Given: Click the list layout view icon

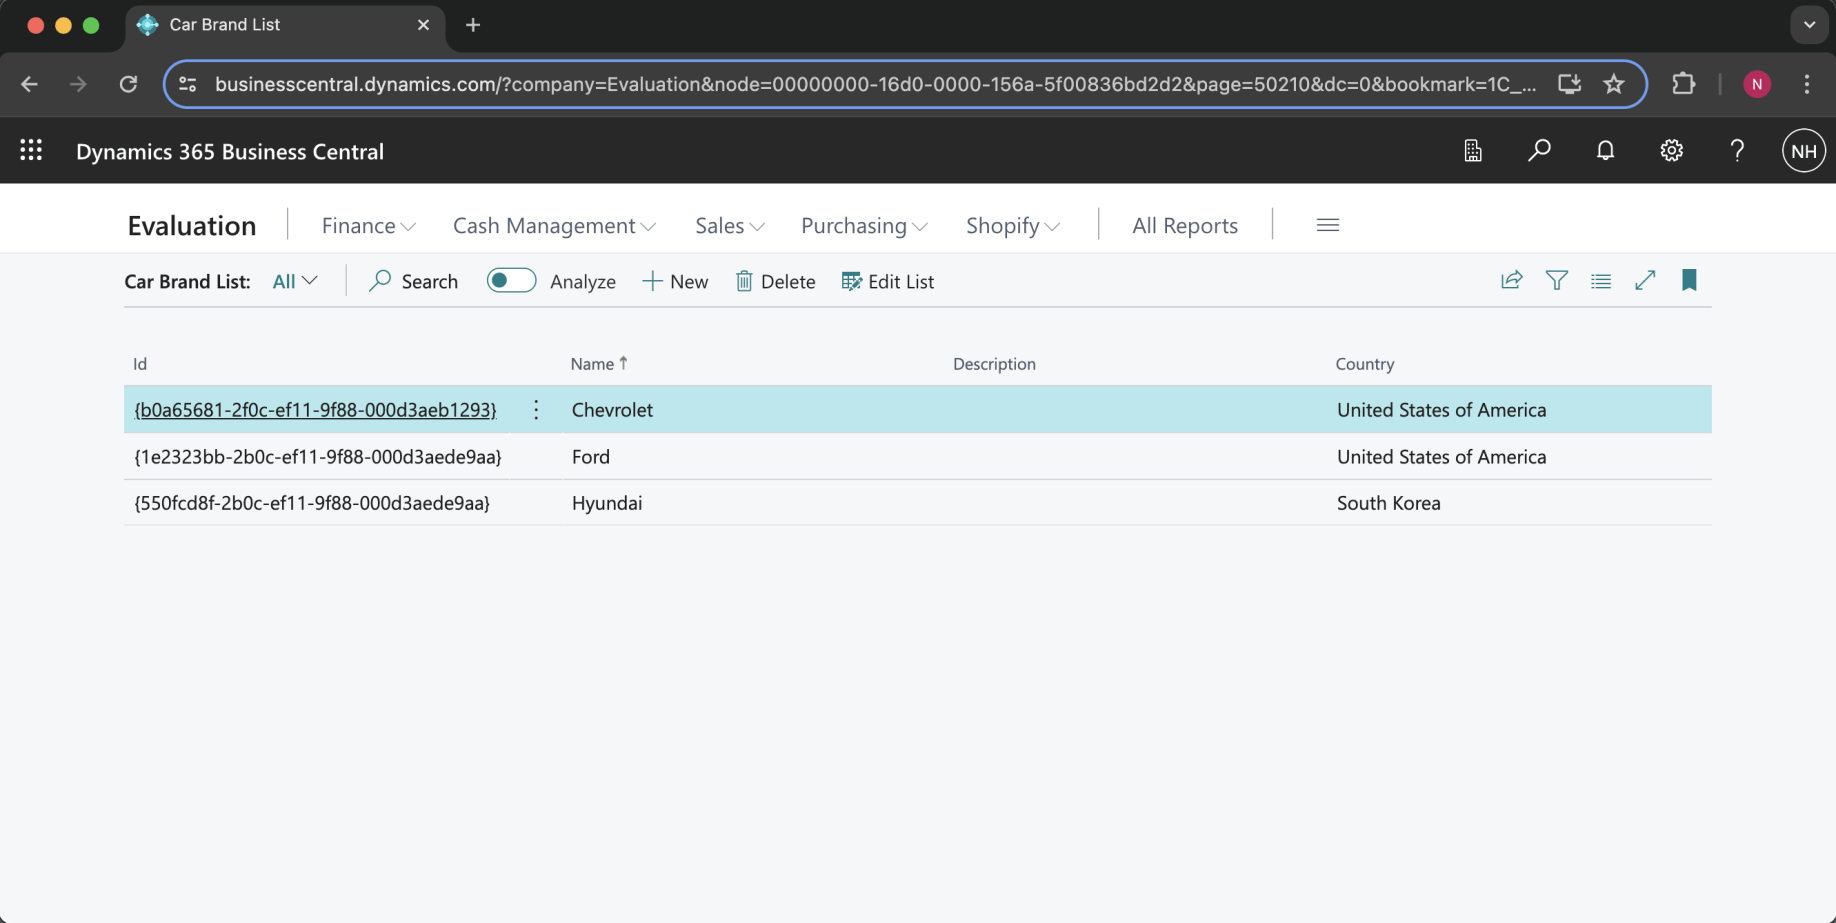Looking at the screenshot, I should [1600, 281].
